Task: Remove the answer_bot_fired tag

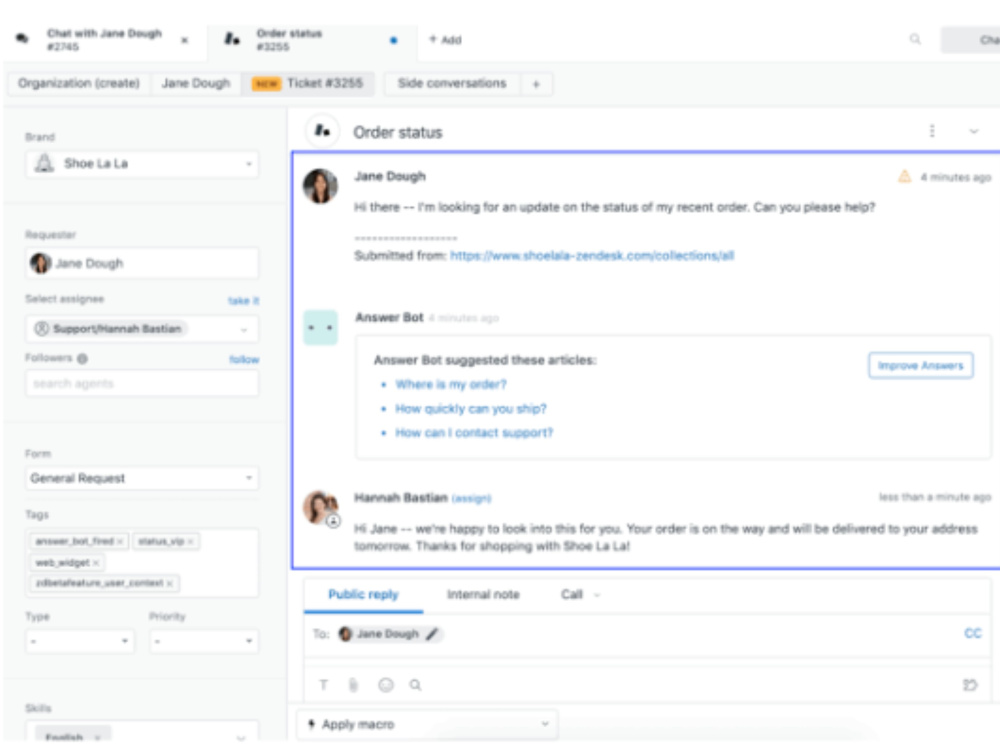Action: click(120, 541)
